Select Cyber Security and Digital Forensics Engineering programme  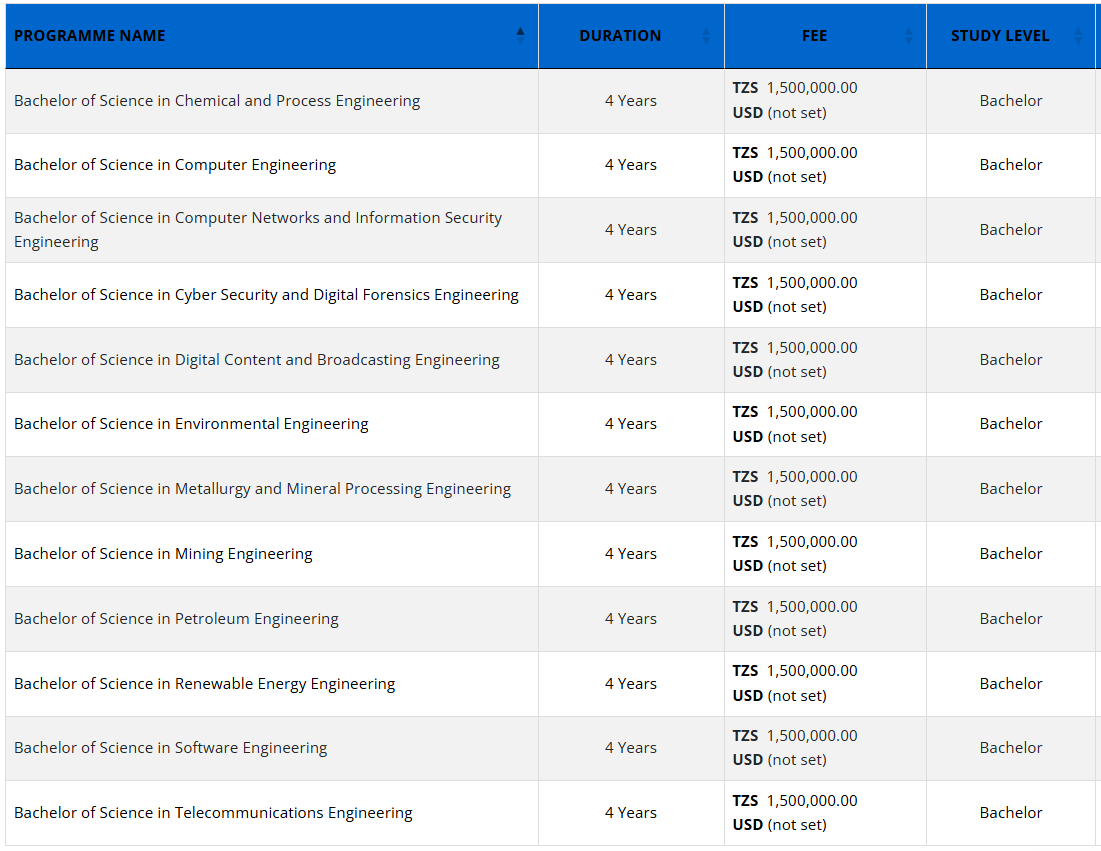[x=266, y=295]
